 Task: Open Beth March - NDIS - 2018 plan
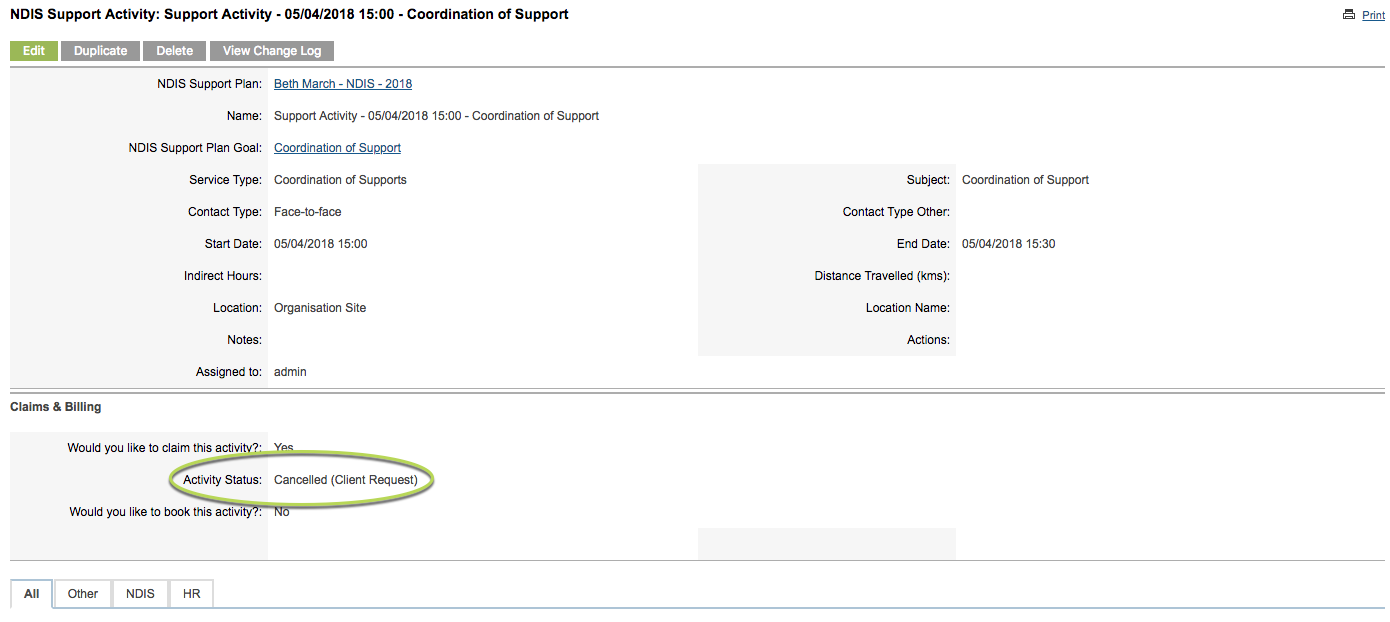343,84
